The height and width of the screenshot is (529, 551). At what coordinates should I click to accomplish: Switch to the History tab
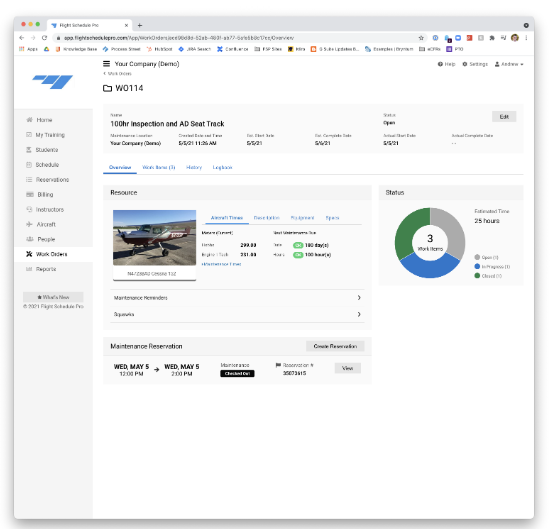[x=194, y=167]
